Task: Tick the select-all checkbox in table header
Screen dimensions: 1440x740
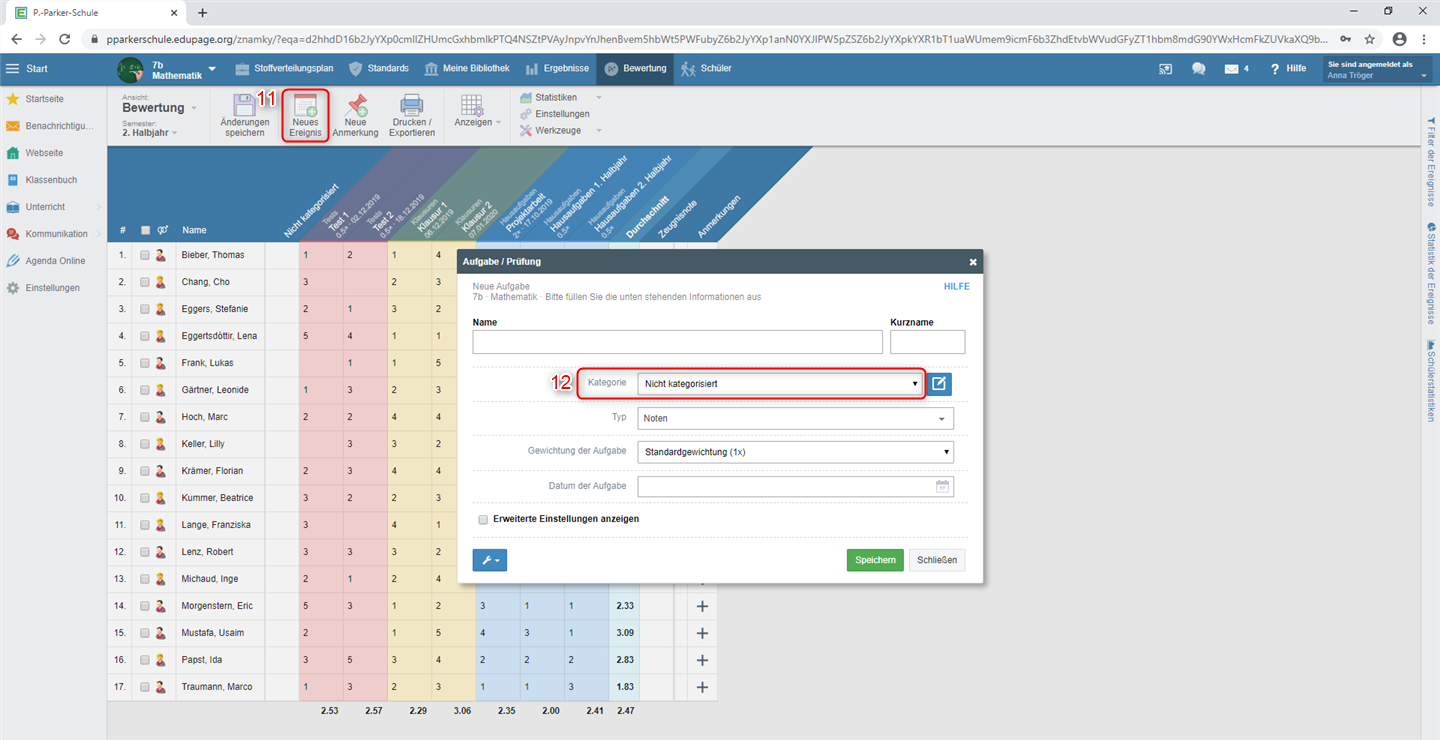Action: pos(145,230)
